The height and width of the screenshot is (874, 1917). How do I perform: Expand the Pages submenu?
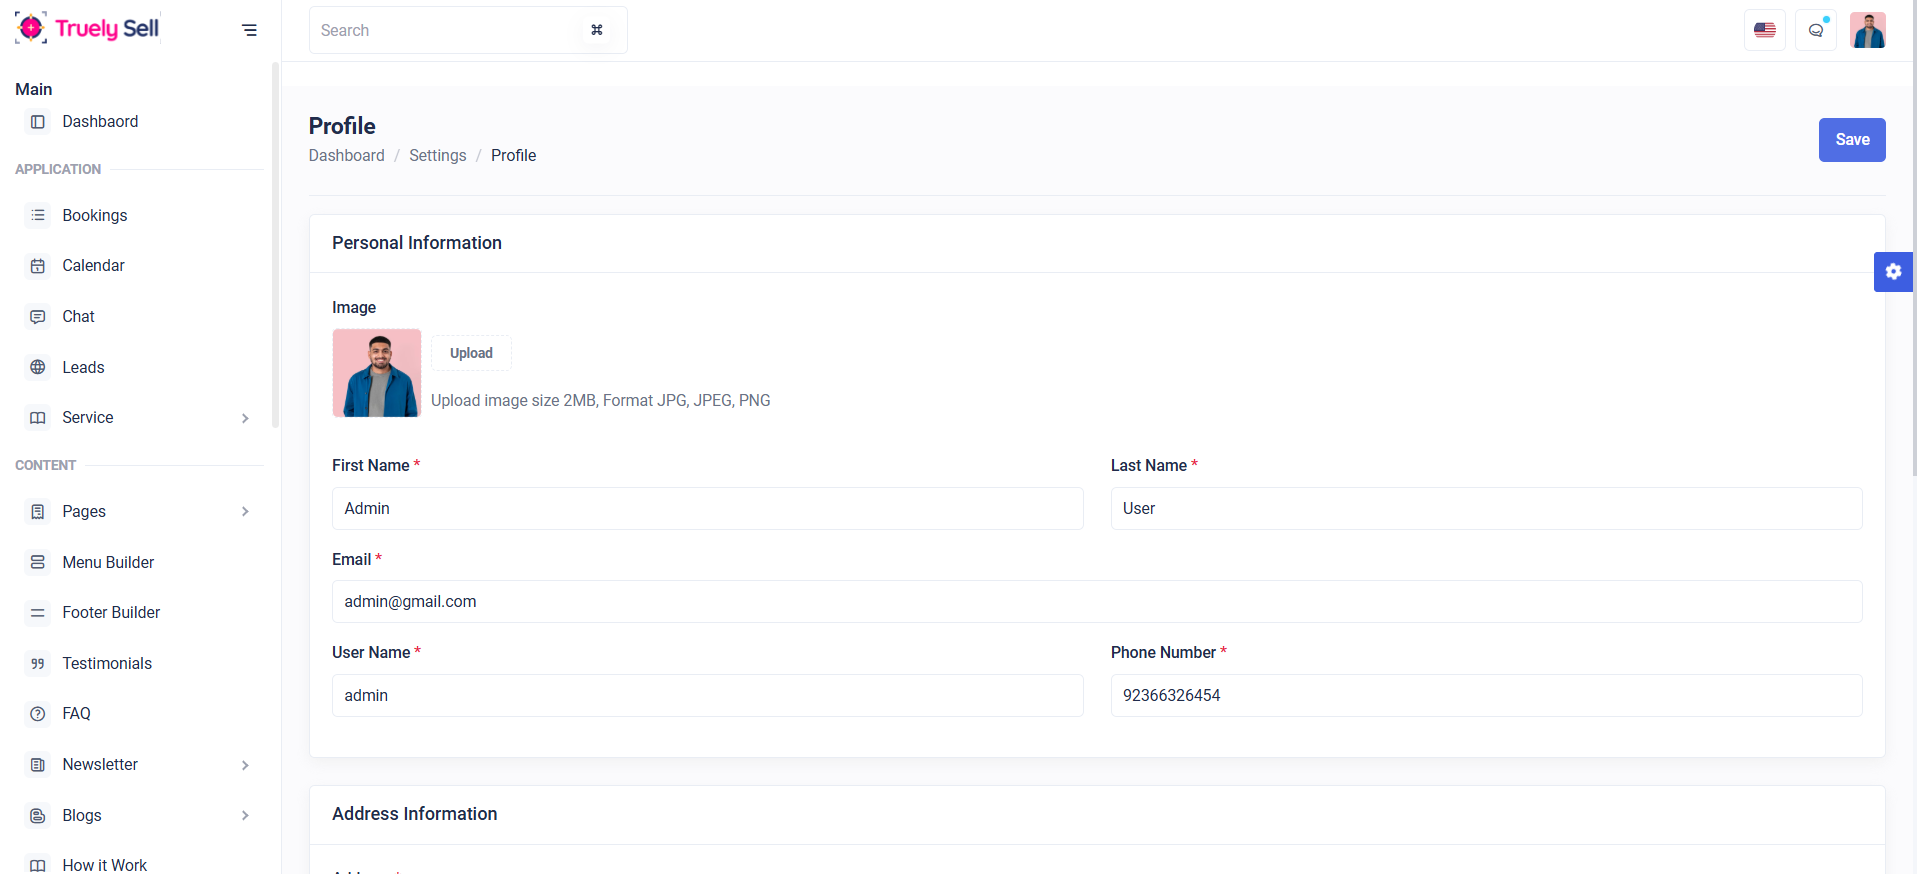245,512
